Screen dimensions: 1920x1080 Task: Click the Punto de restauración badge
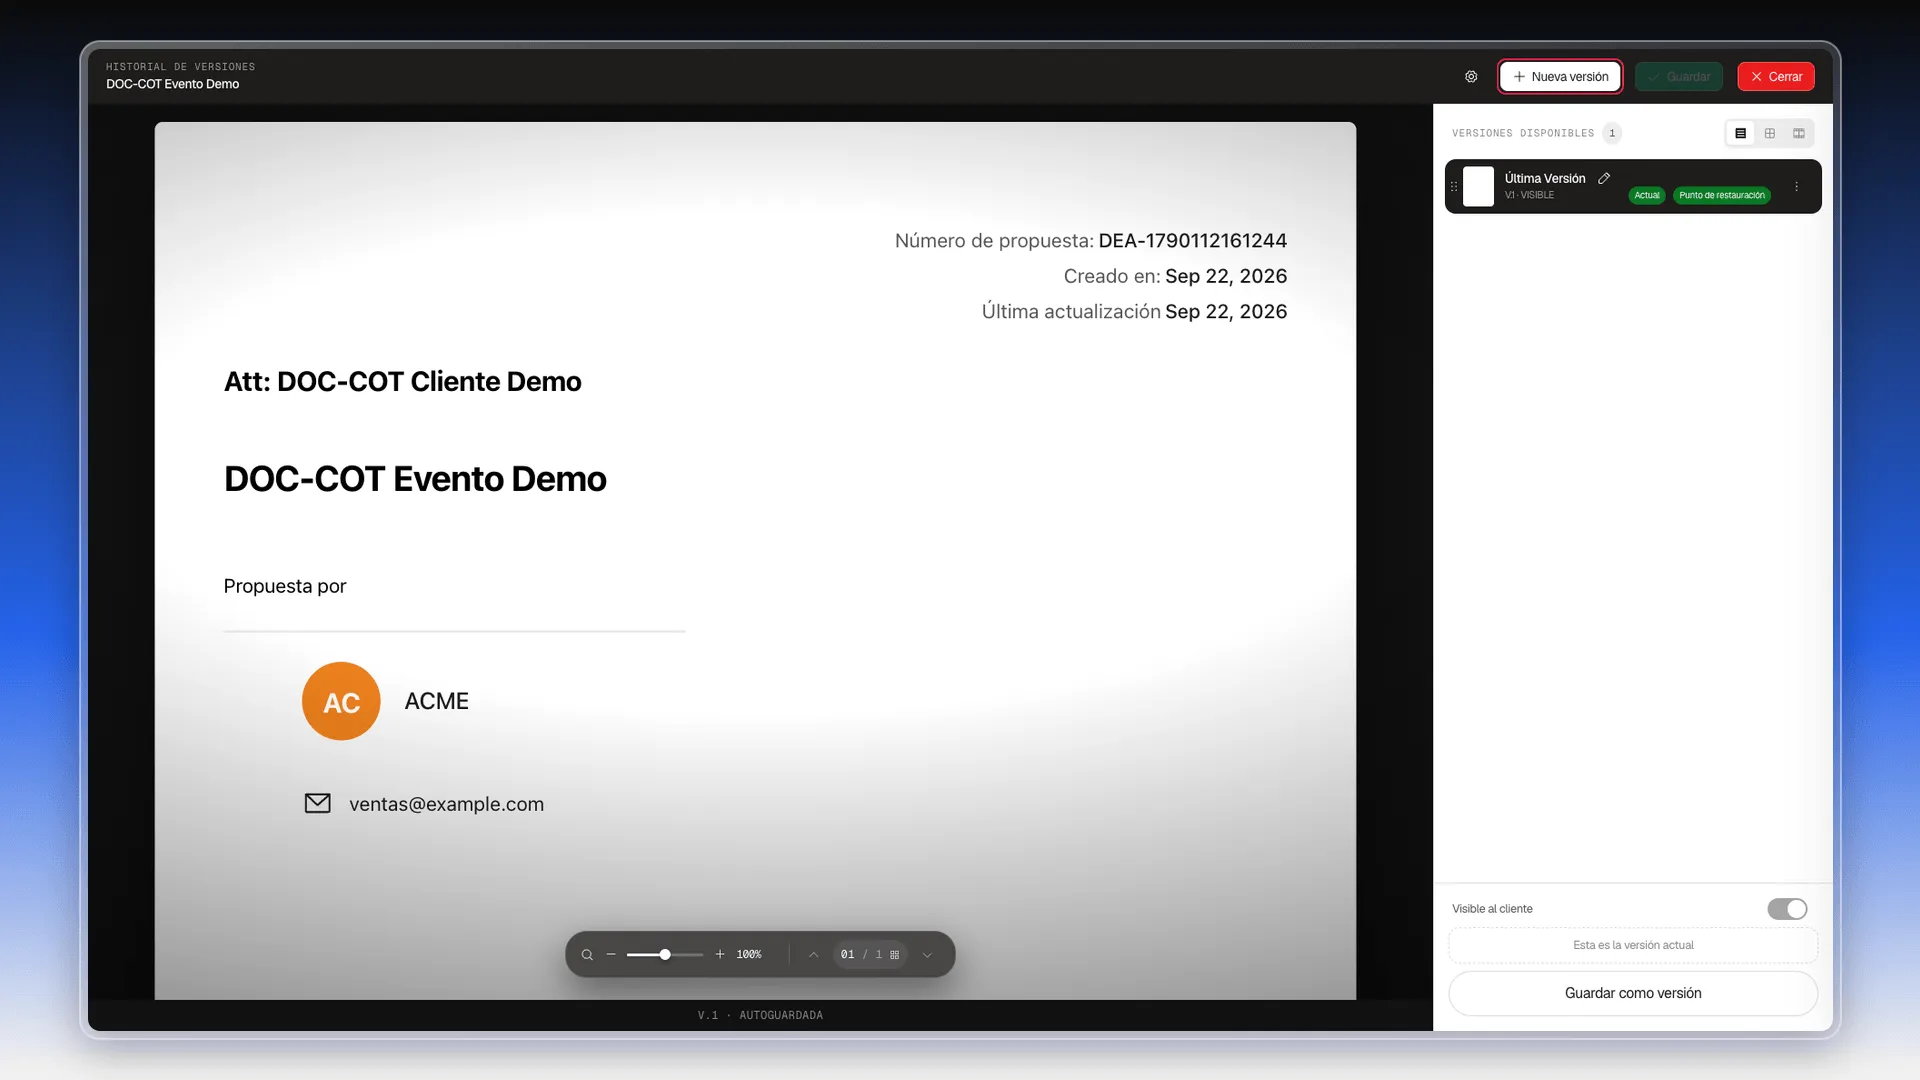coord(1721,195)
